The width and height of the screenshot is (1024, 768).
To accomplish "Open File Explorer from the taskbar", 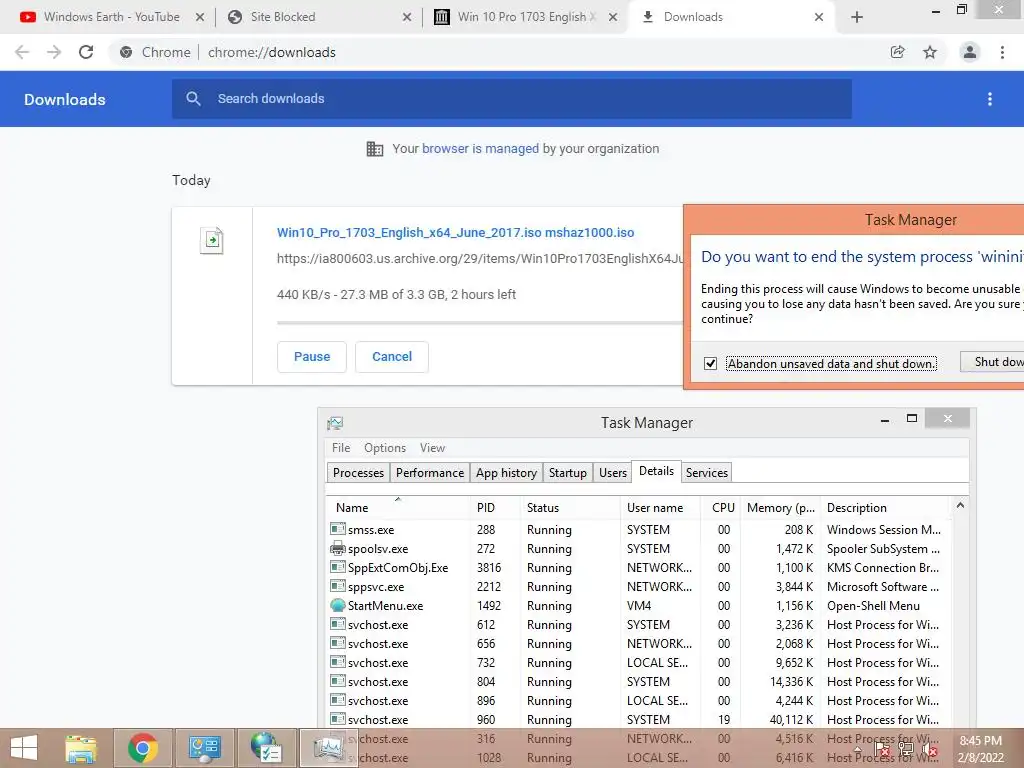I will coord(81,748).
